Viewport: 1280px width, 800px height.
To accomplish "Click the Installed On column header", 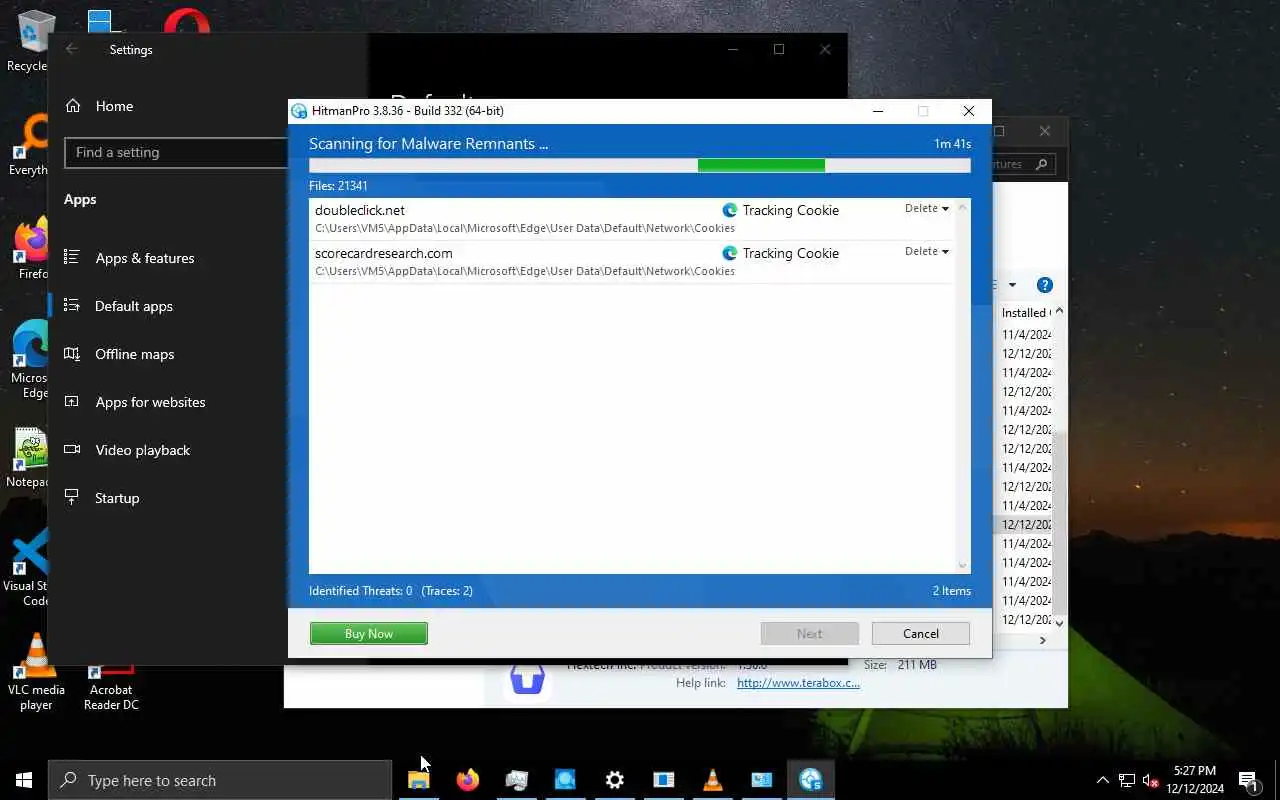I will coord(1026,312).
